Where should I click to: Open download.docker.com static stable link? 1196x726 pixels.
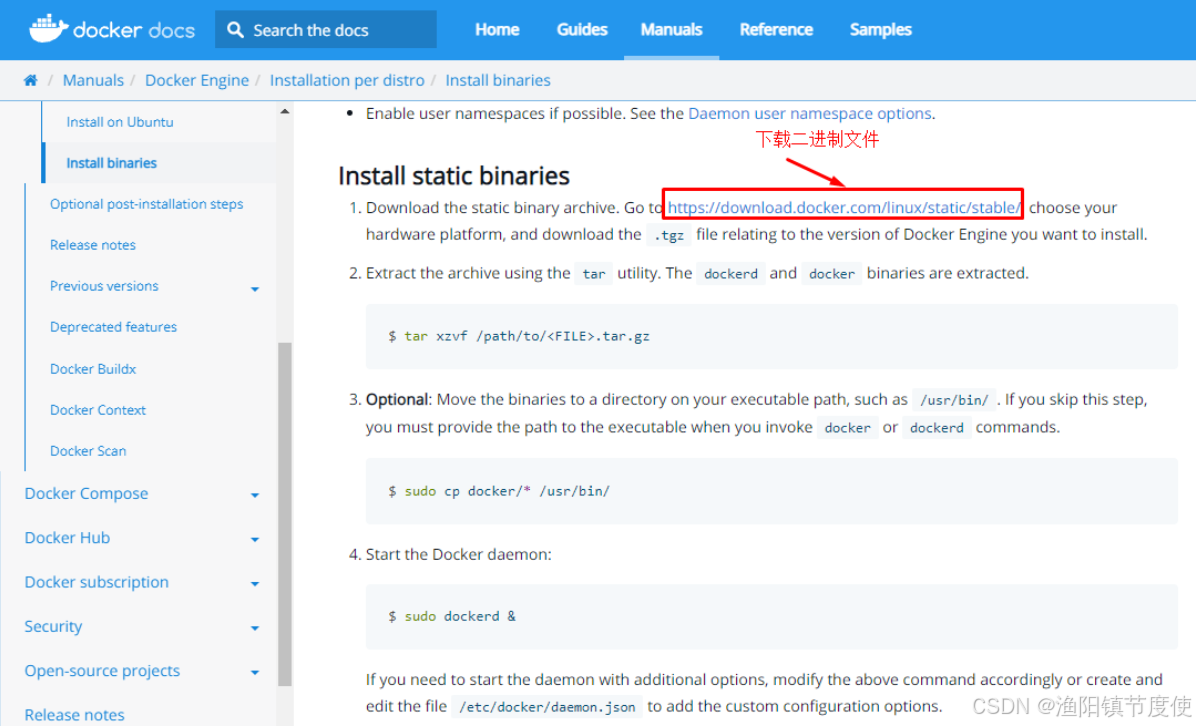pyautogui.click(x=844, y=207)
